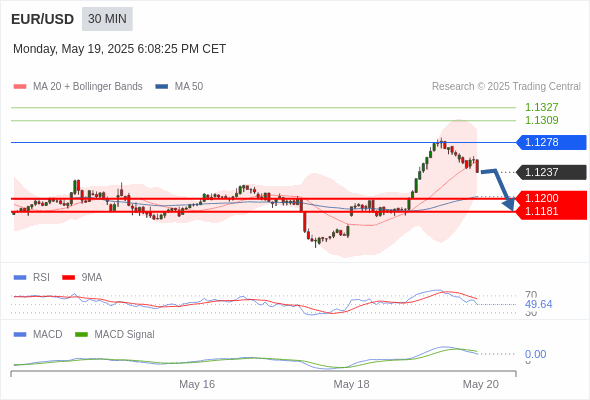Click the black 1.1237 current price tag
This screenshot has height=400, width=590.
click(x=551, y=172)
